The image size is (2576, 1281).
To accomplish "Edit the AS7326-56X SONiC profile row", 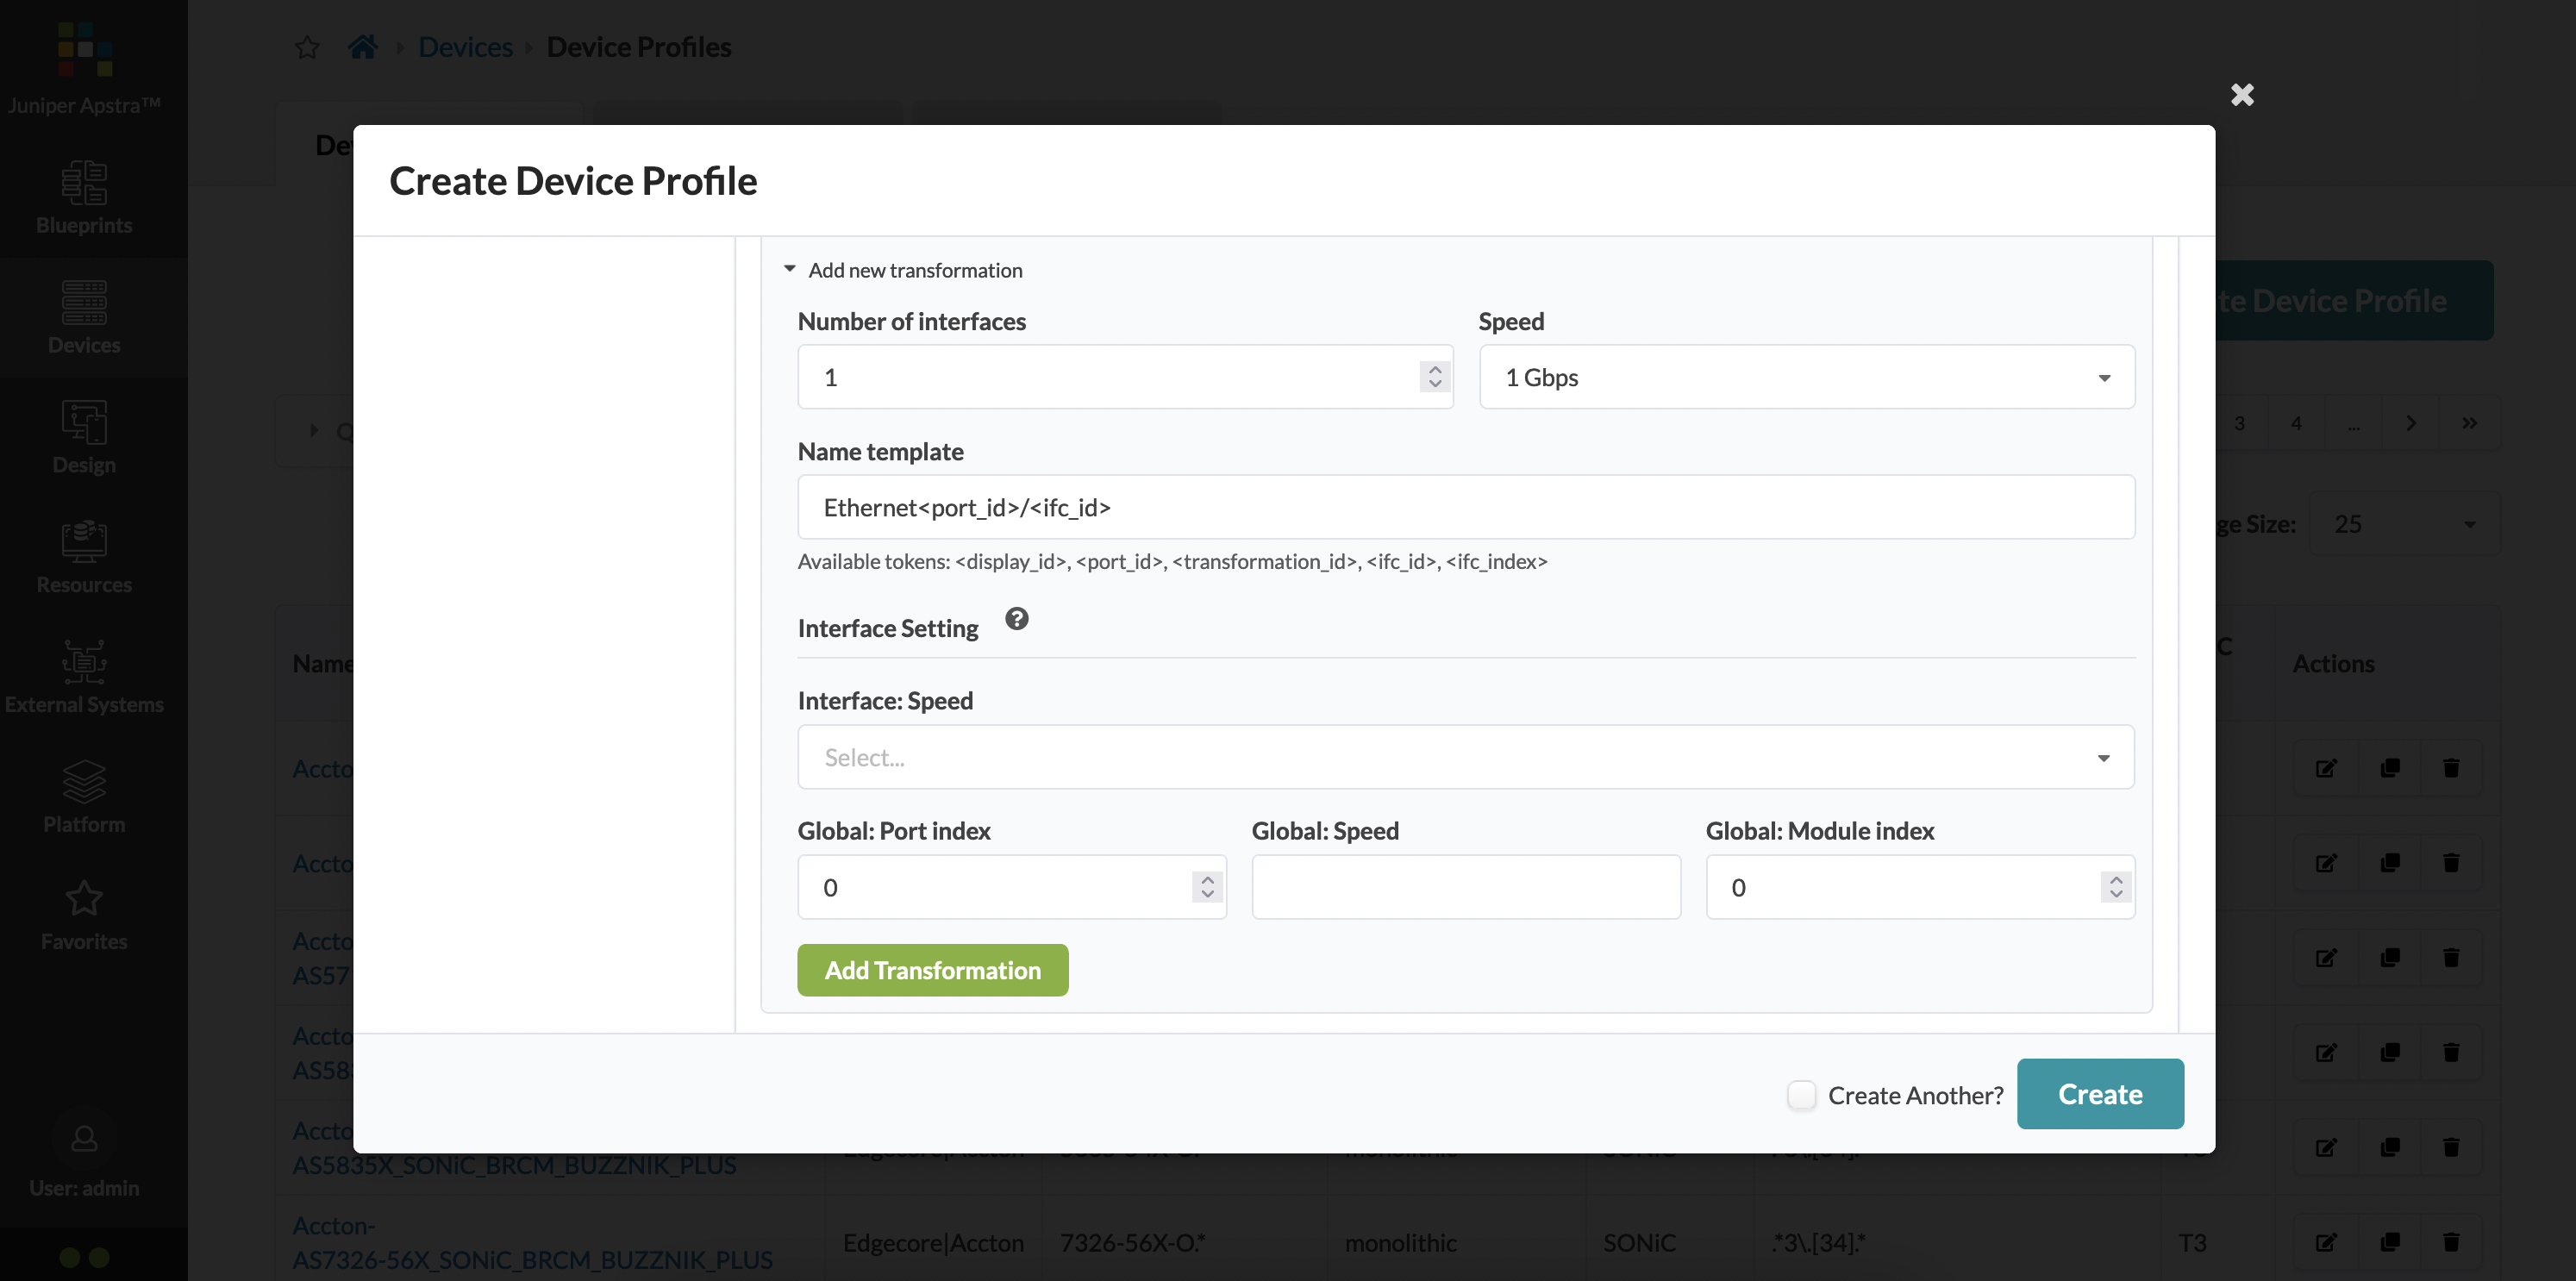I will point(2326,1242).
